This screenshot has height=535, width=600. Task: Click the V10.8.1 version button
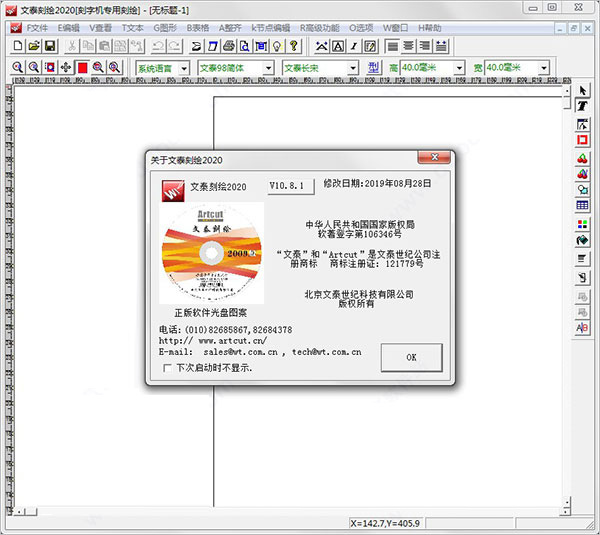tap(291, 186)
